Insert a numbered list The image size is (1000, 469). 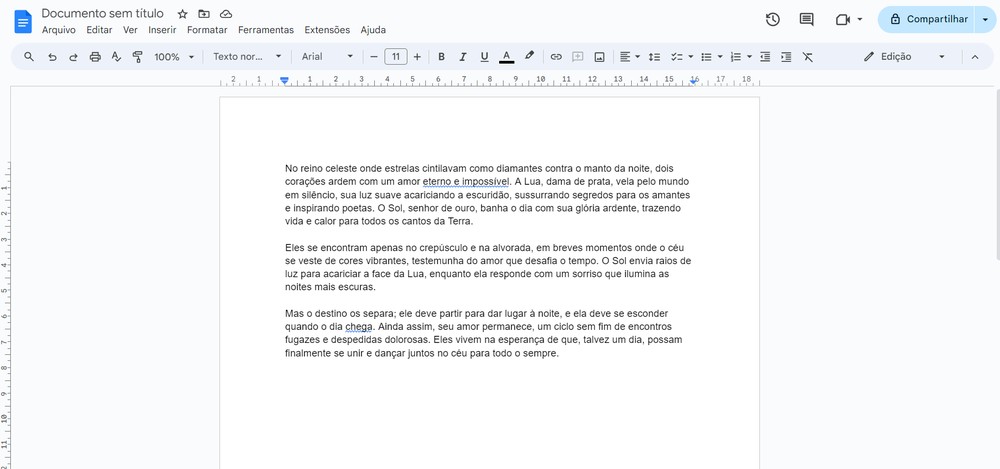click(735, 57)
